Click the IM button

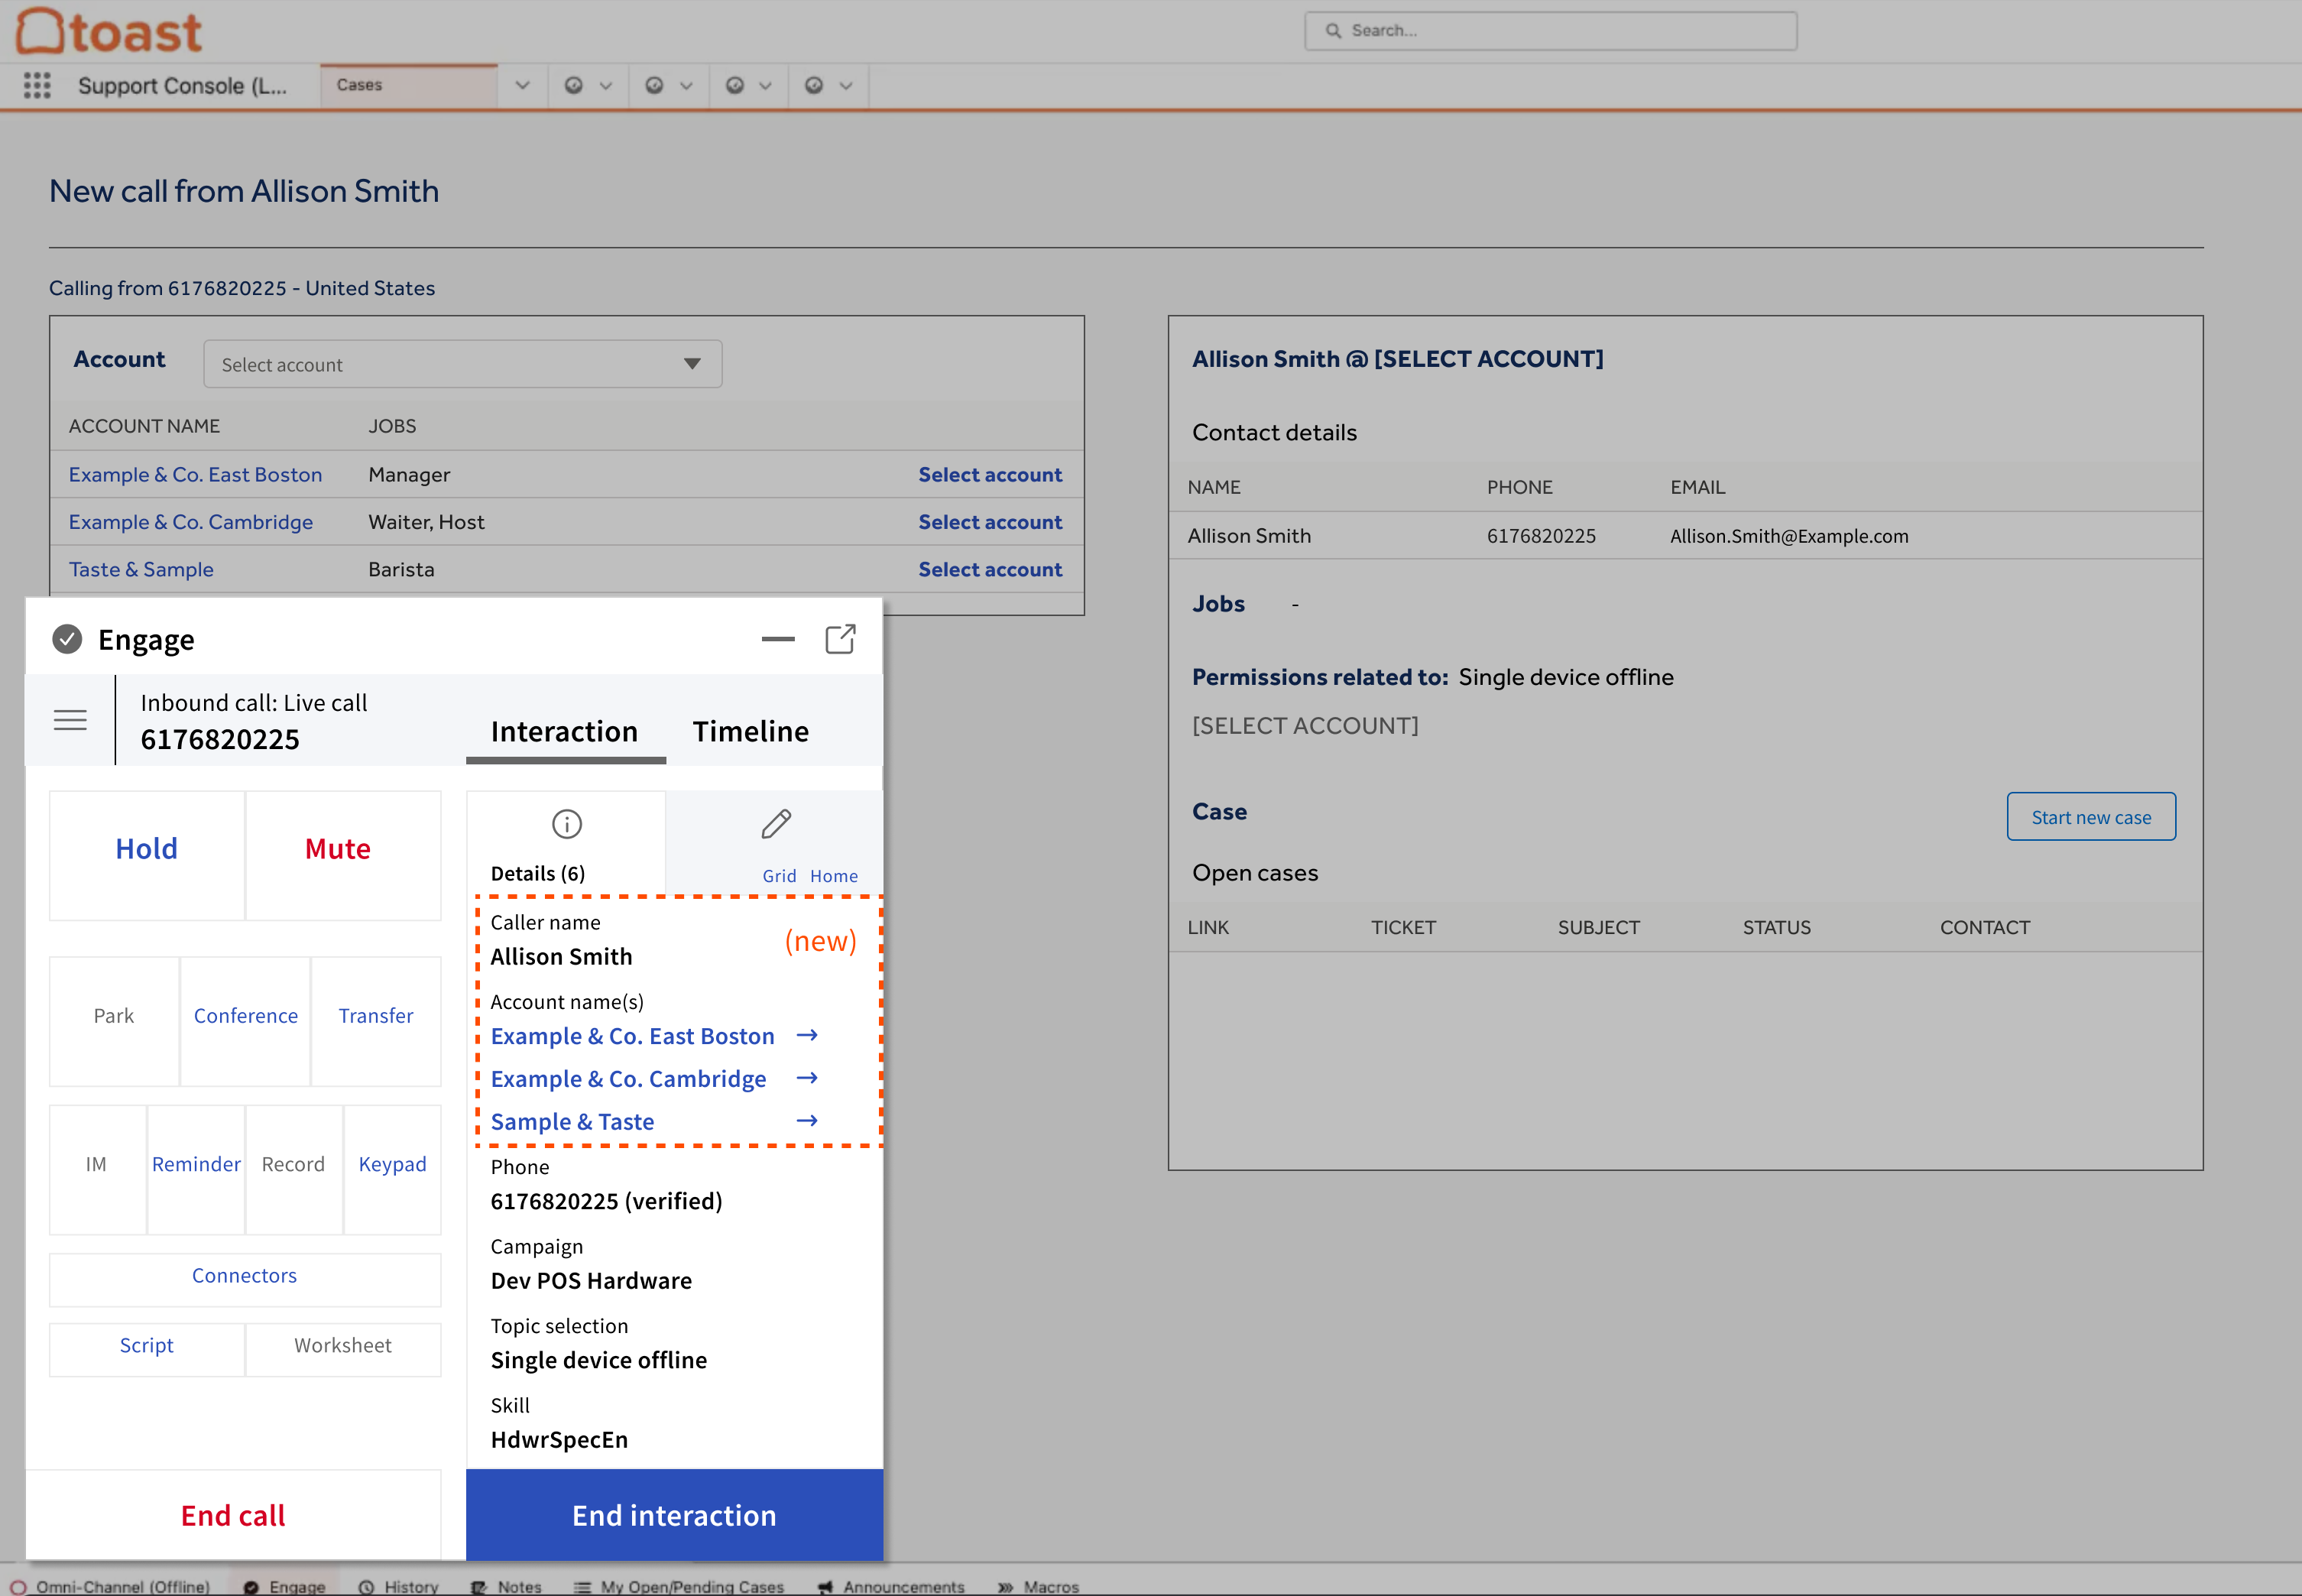click(x=97, y=1169)
